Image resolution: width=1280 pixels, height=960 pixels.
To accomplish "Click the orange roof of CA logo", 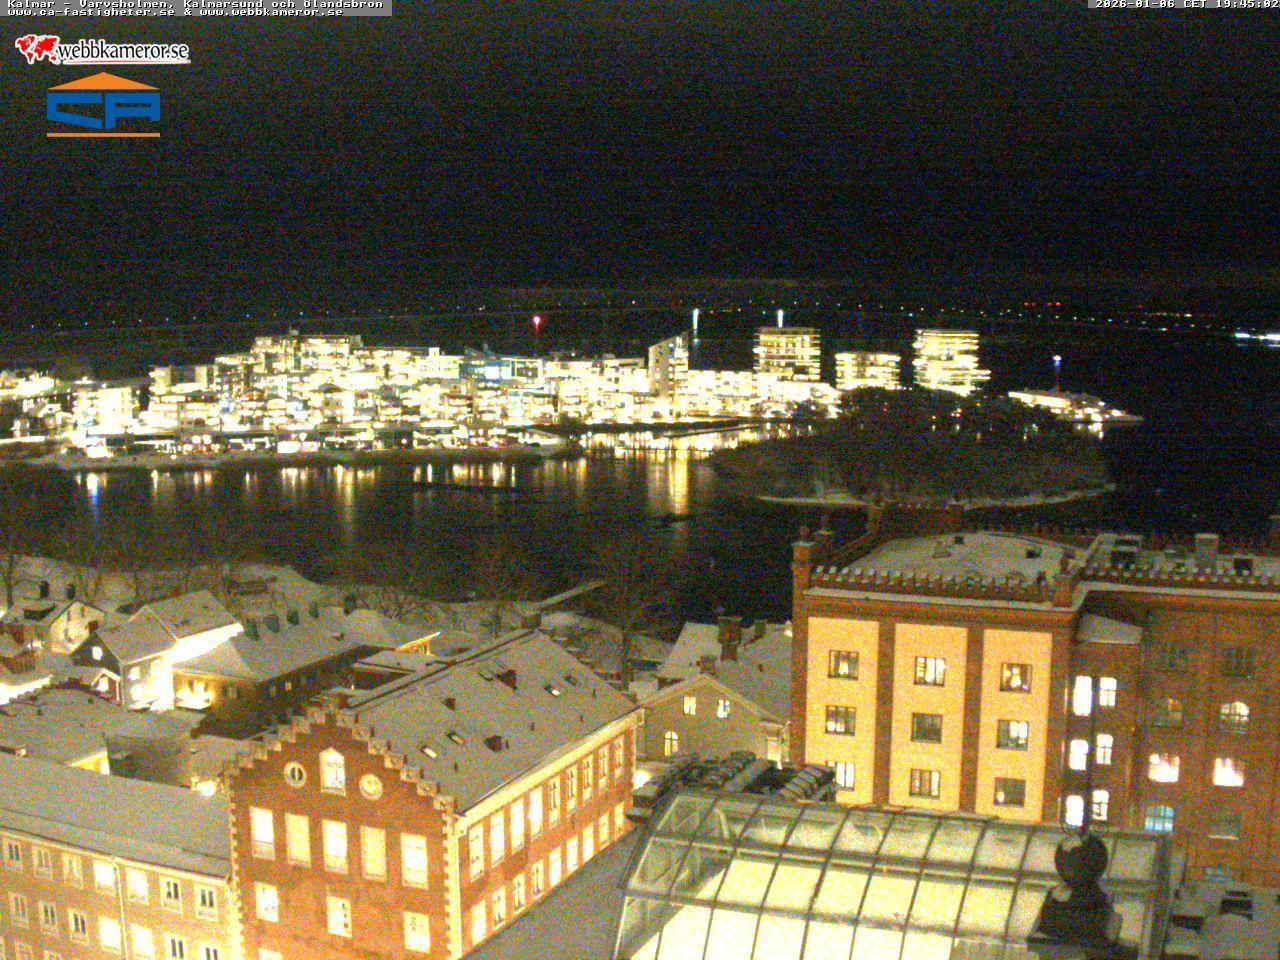I will point(103,81).
